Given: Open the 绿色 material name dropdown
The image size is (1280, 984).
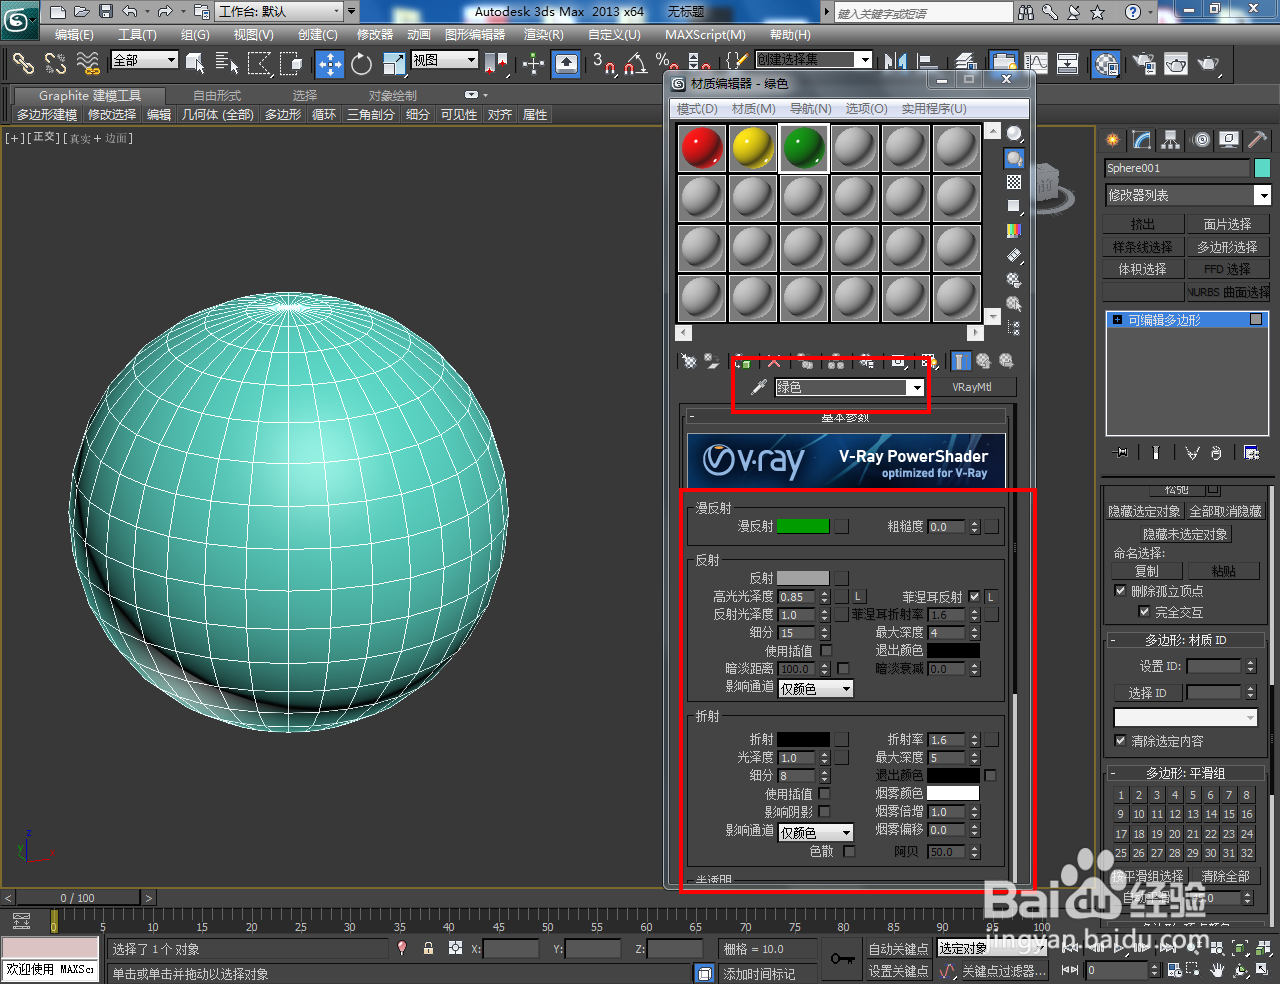Looking at the screenshot, I should (x=915, y=387).
